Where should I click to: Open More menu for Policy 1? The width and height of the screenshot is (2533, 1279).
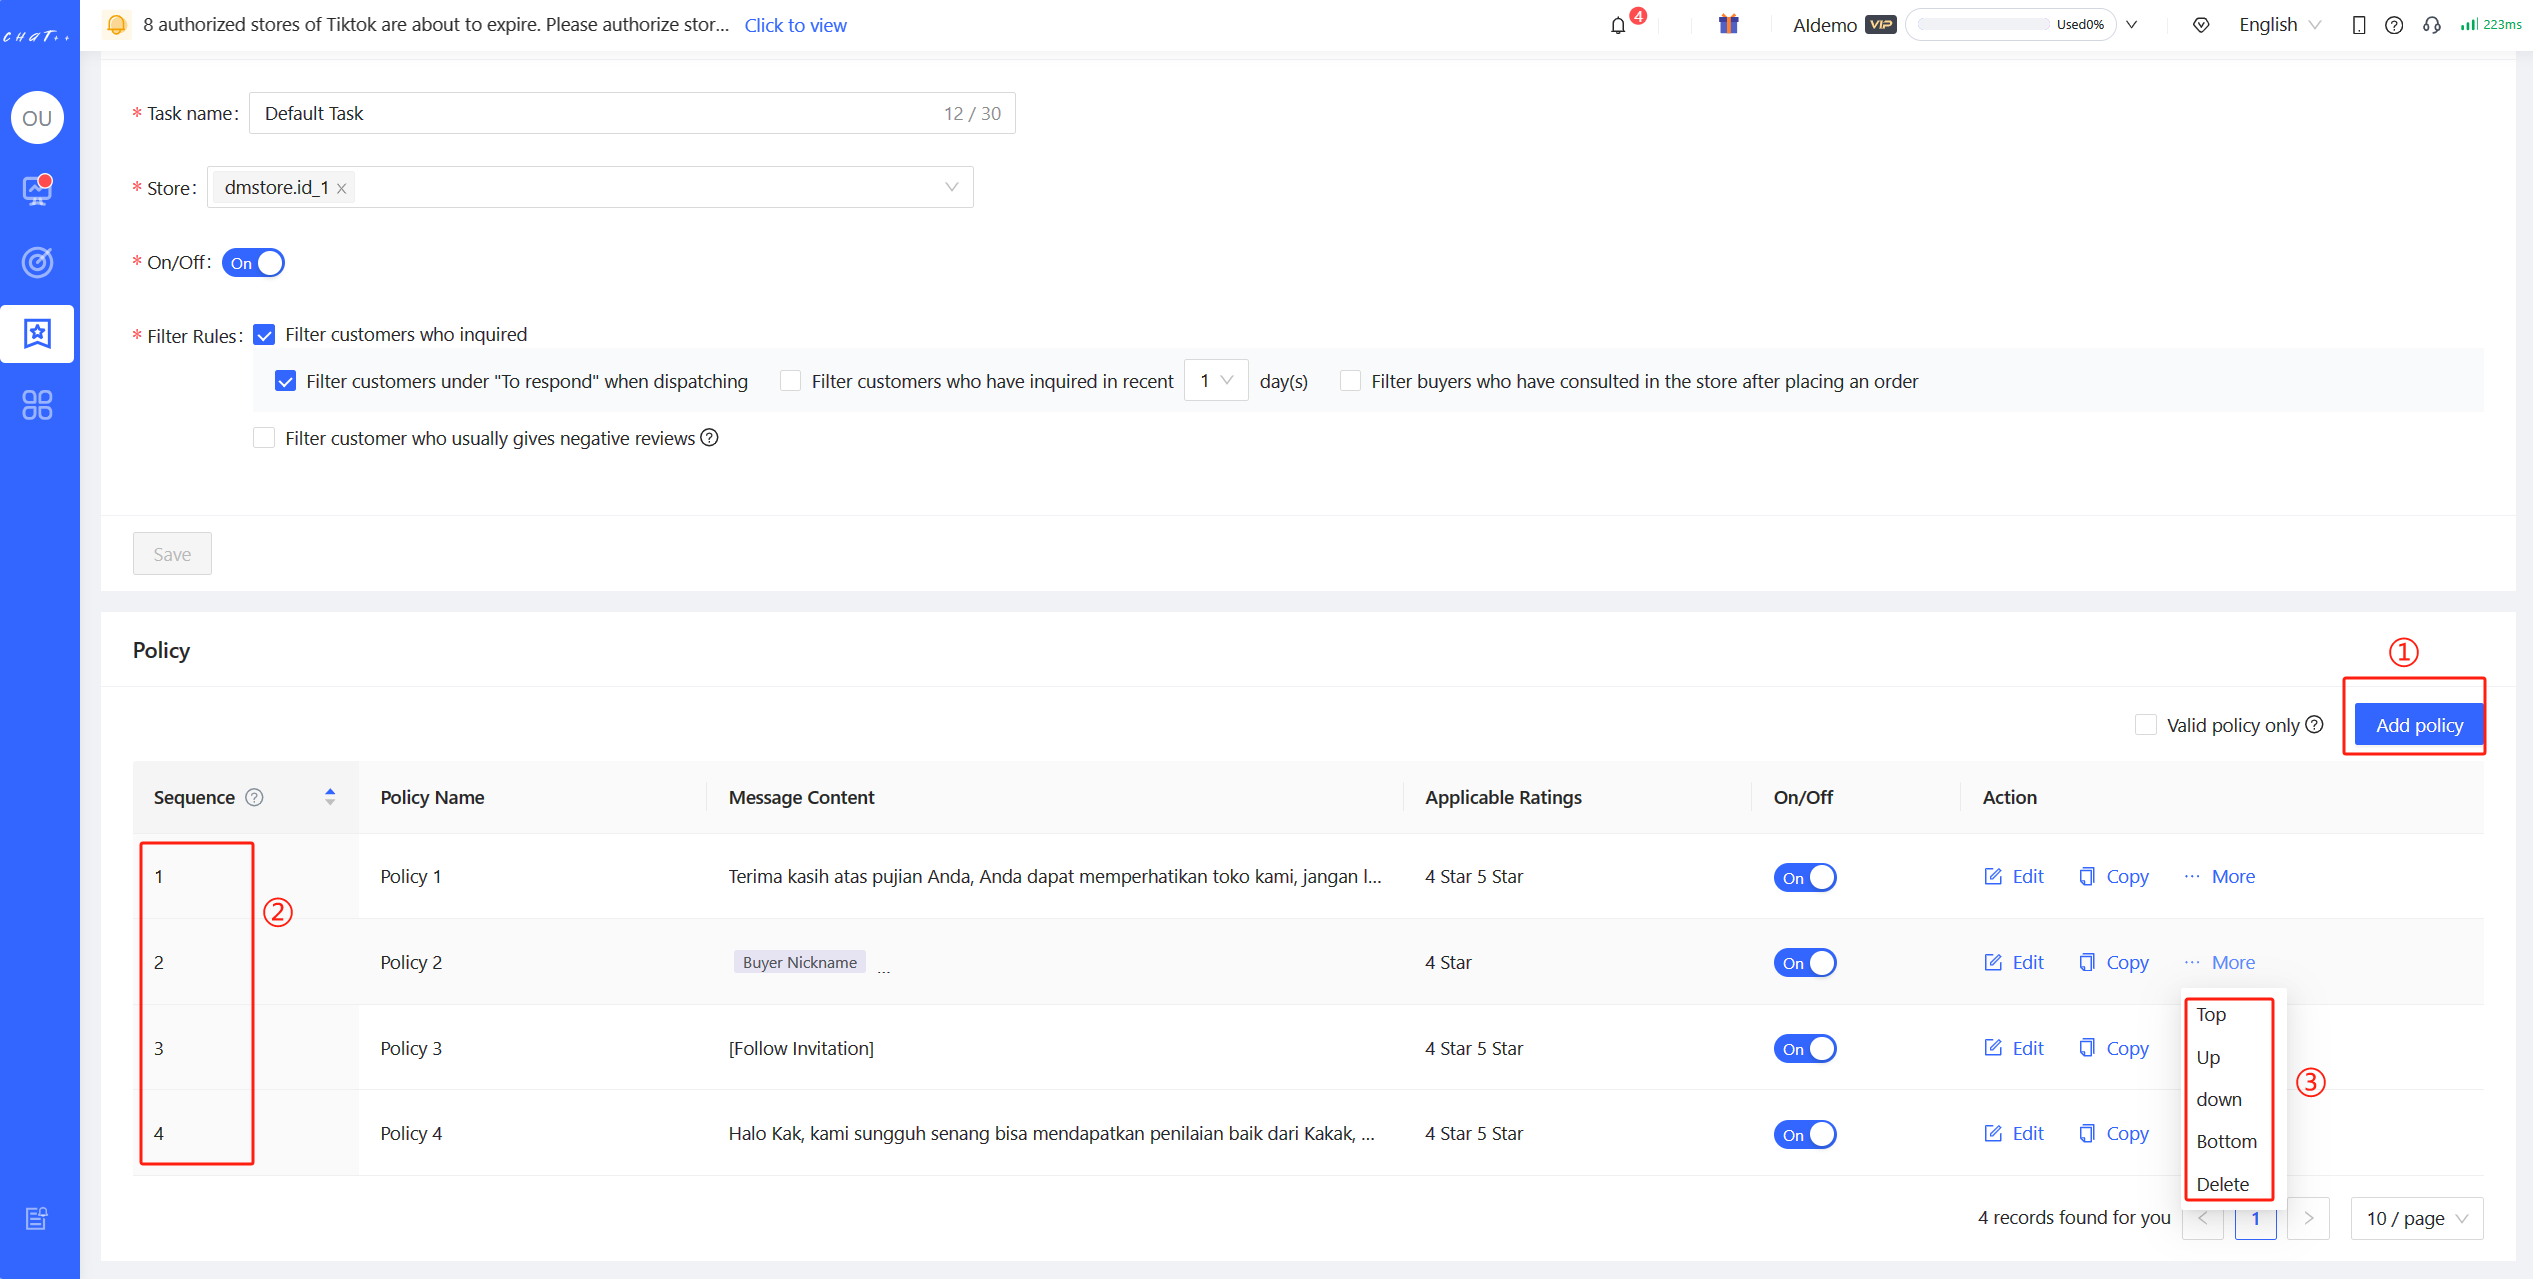[x=2220, y=876]
